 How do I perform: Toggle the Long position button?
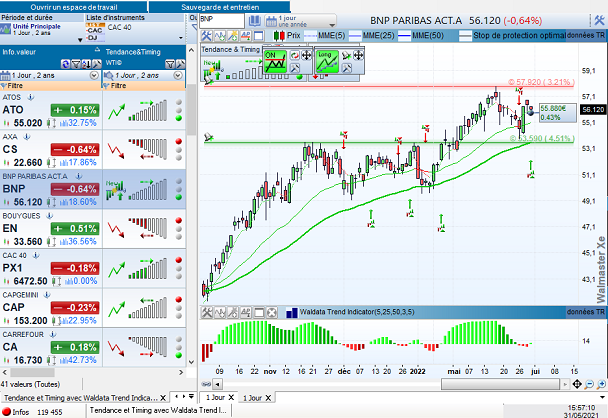pos(327,62)
